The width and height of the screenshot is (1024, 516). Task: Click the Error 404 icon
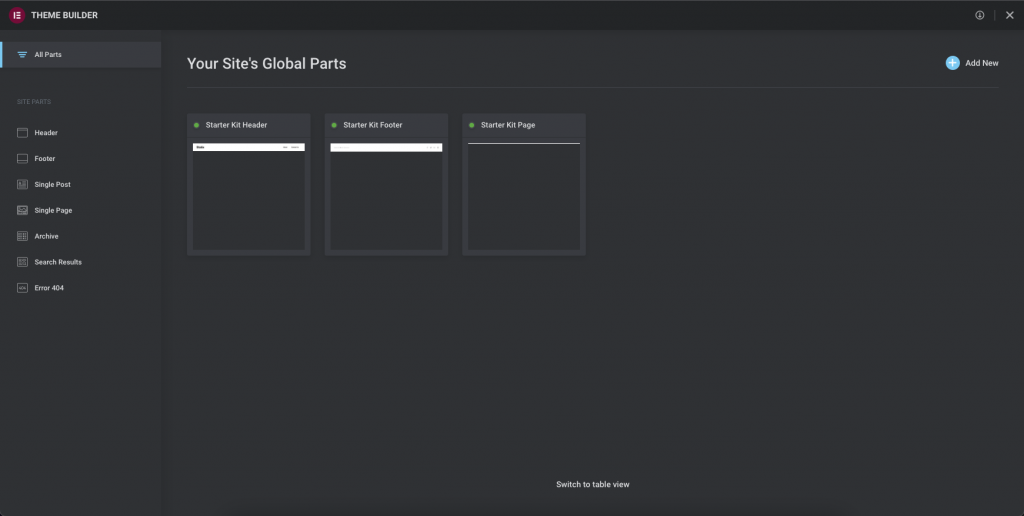pyautogui.click(x=22, y=288)
